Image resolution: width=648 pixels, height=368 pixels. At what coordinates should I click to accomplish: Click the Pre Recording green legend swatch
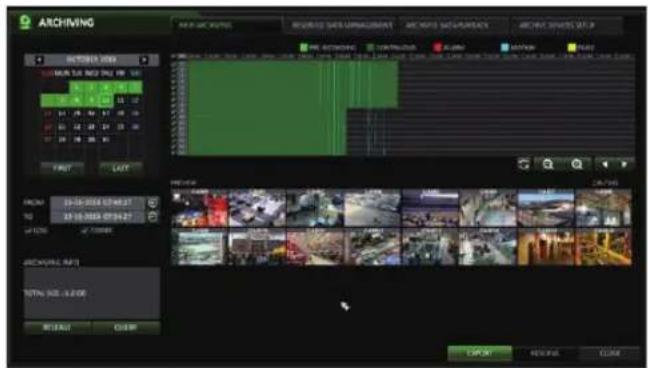coord(304,48)
